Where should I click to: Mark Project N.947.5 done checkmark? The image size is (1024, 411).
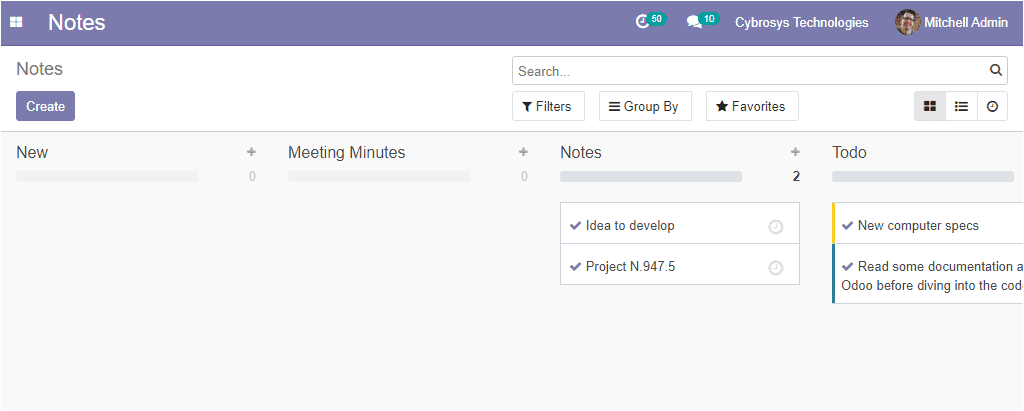(x=575, y=267)
